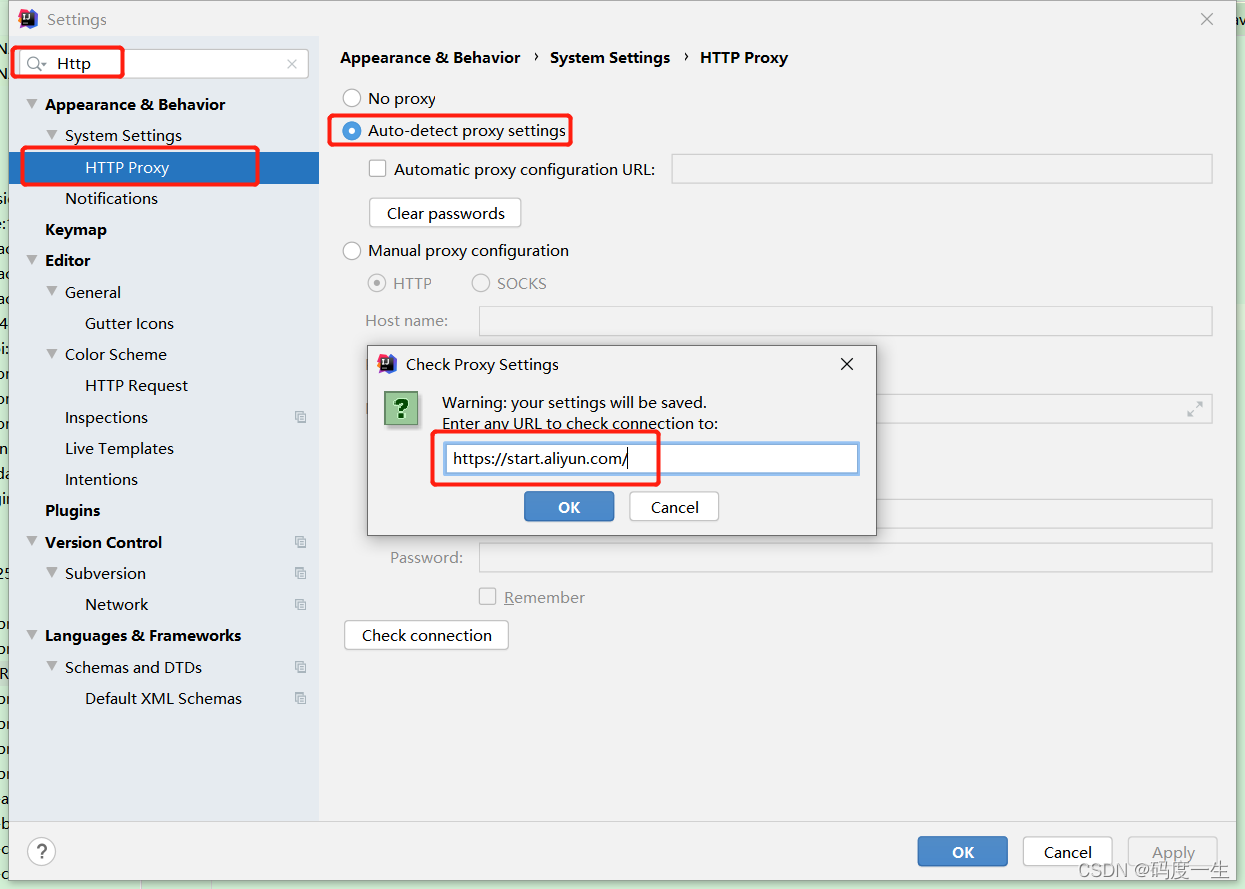Click the Password input field
Viewport: 1245px width, 889px height.
pos(845,557)
